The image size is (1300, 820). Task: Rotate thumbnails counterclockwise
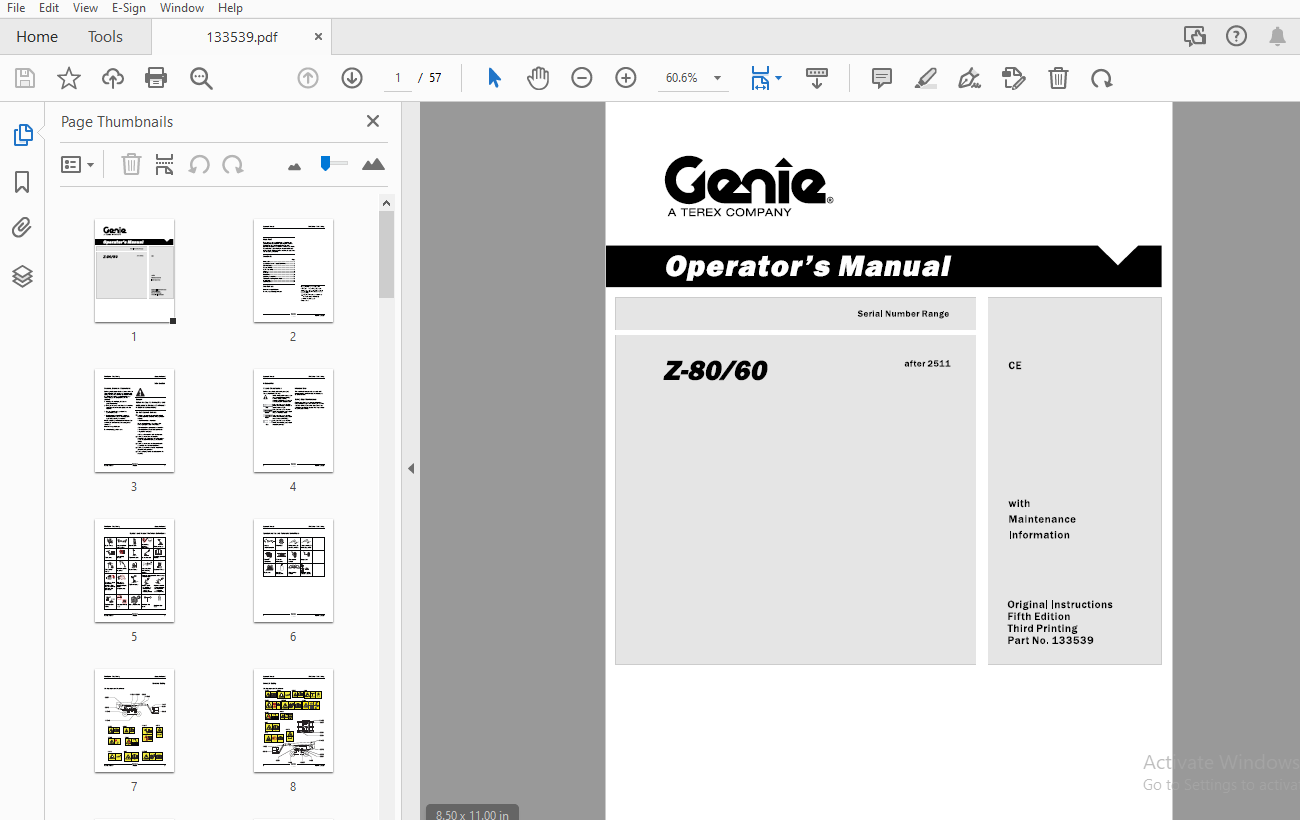pos(199,164)
